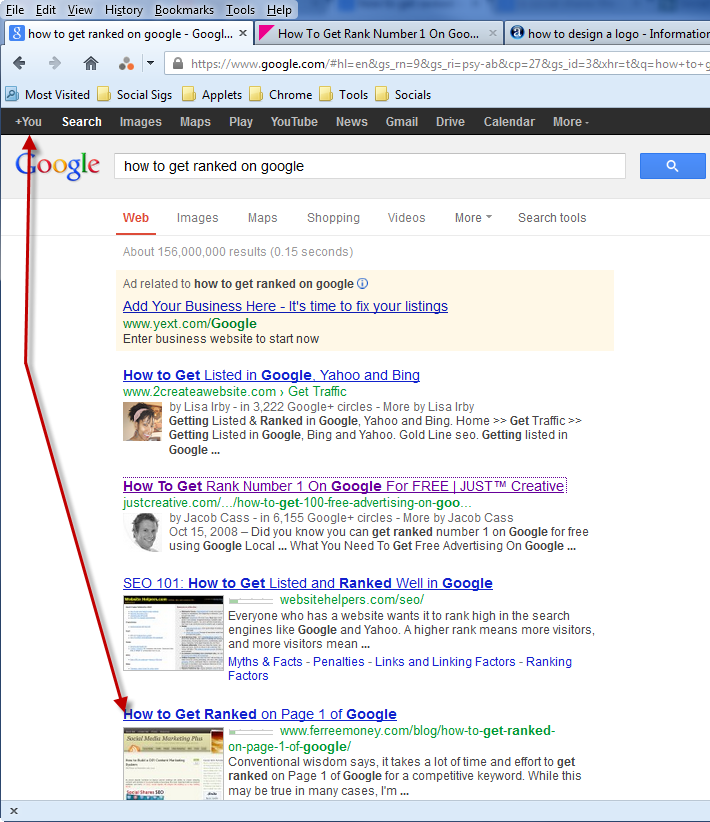This screenshot has height=822, width=710.
Task: Click Search in Google black bar
Action: coord(82,122)
